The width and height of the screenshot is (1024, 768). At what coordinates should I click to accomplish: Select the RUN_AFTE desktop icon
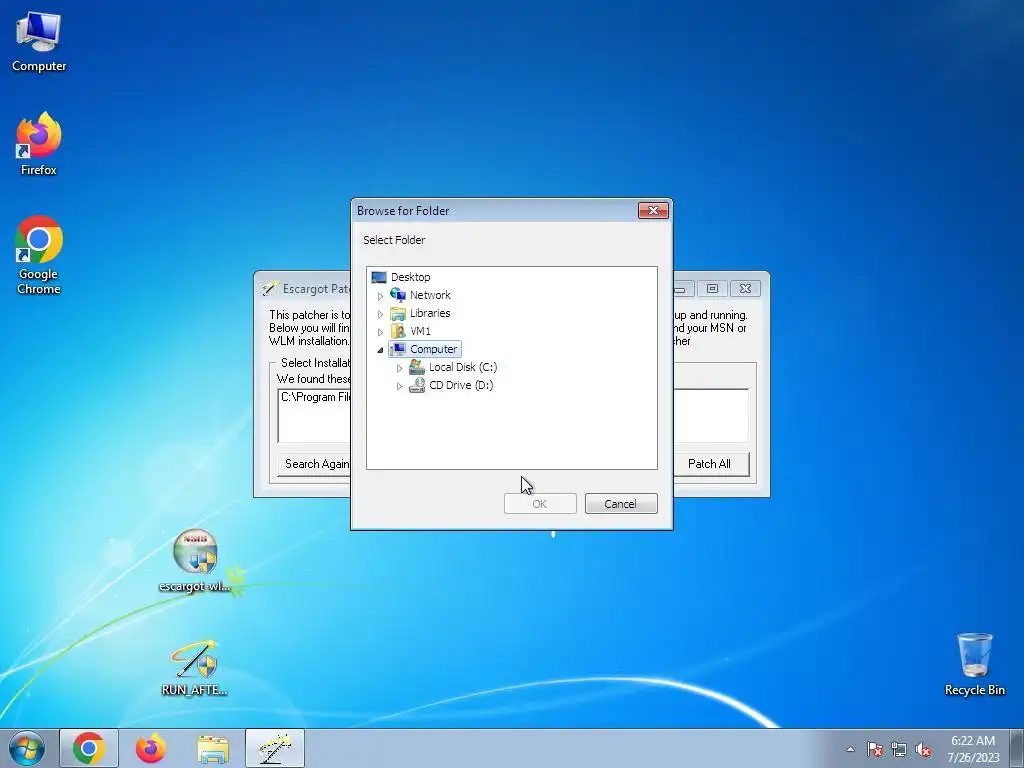pos(195,667)
